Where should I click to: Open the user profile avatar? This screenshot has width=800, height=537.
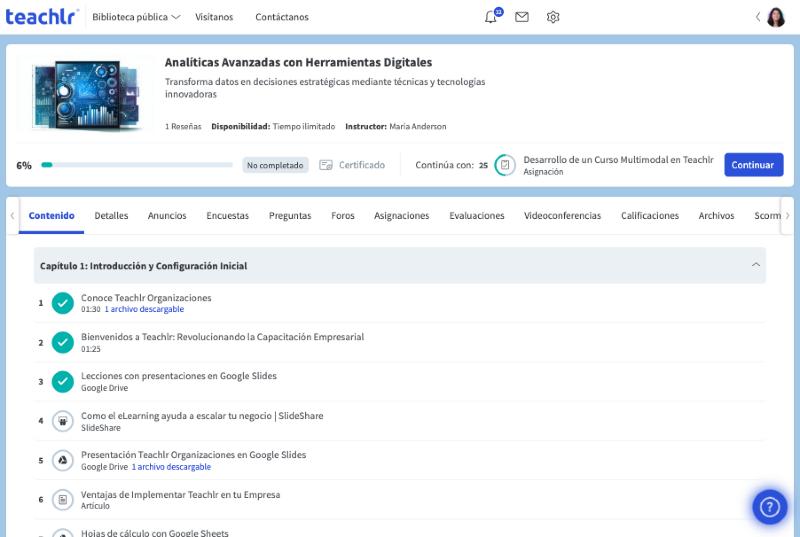pyautogui.click(x=776, y=17)
